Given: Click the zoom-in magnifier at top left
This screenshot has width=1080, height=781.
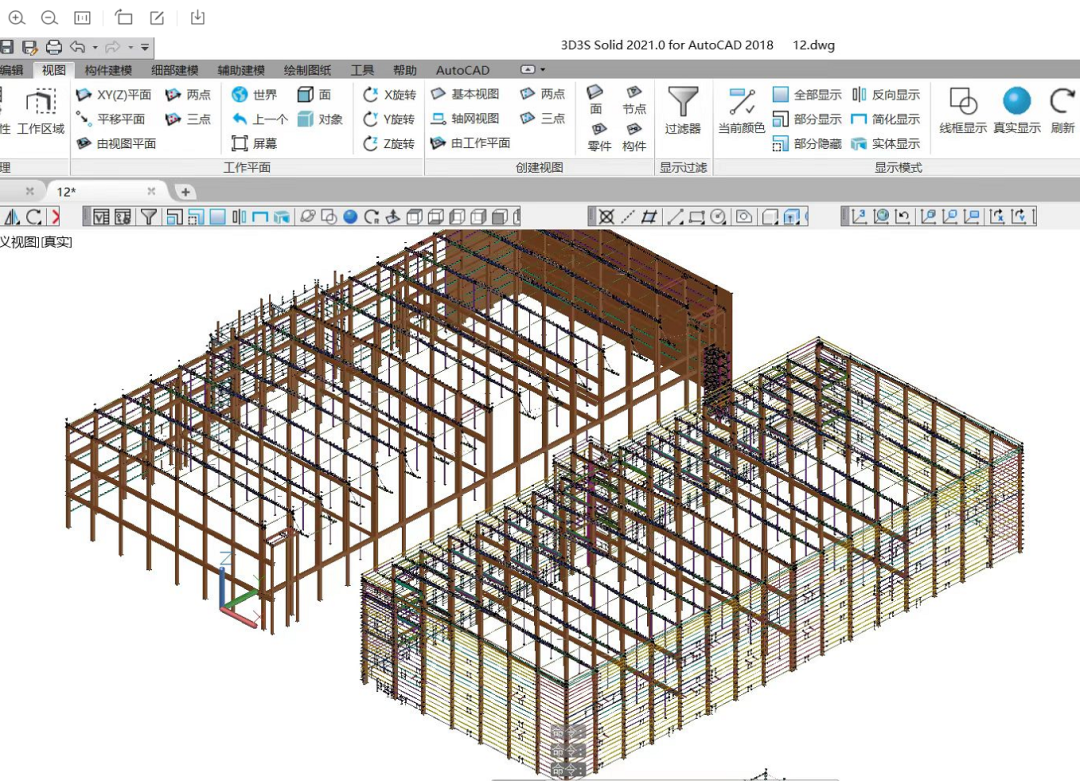Looking at the screenshot, I should pos(16,17).
